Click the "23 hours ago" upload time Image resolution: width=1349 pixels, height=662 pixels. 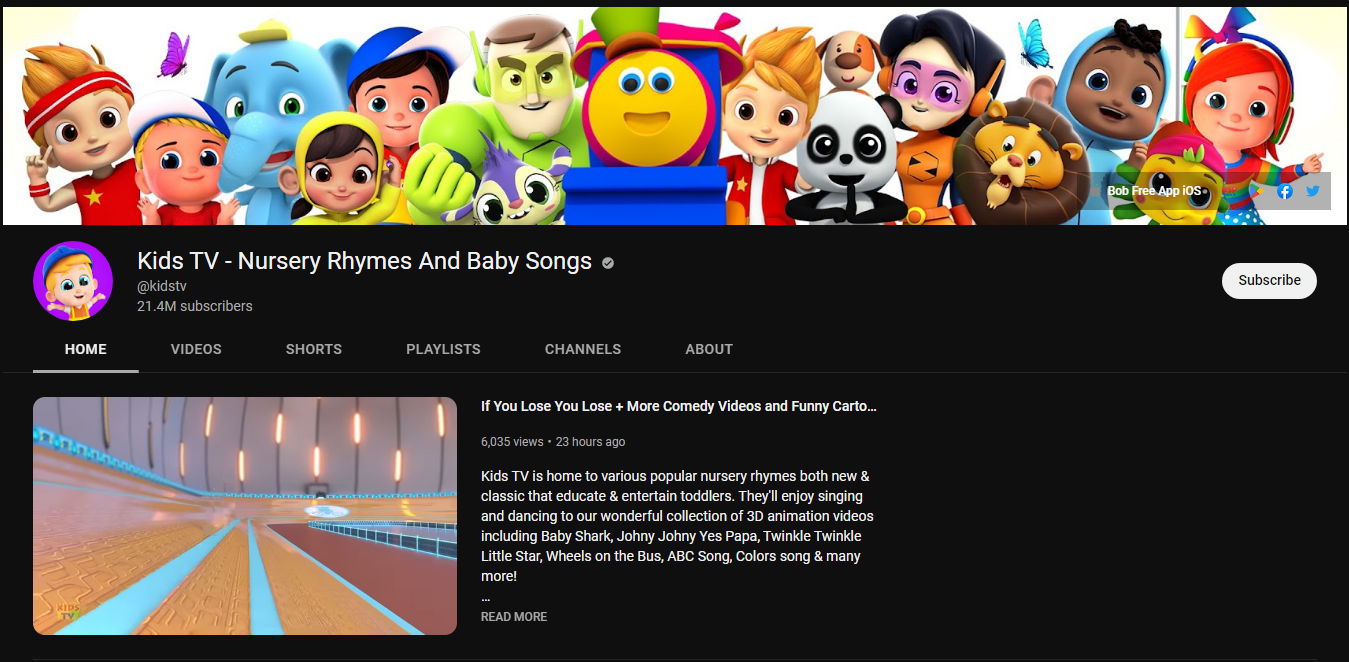click(x=591, y=441)
